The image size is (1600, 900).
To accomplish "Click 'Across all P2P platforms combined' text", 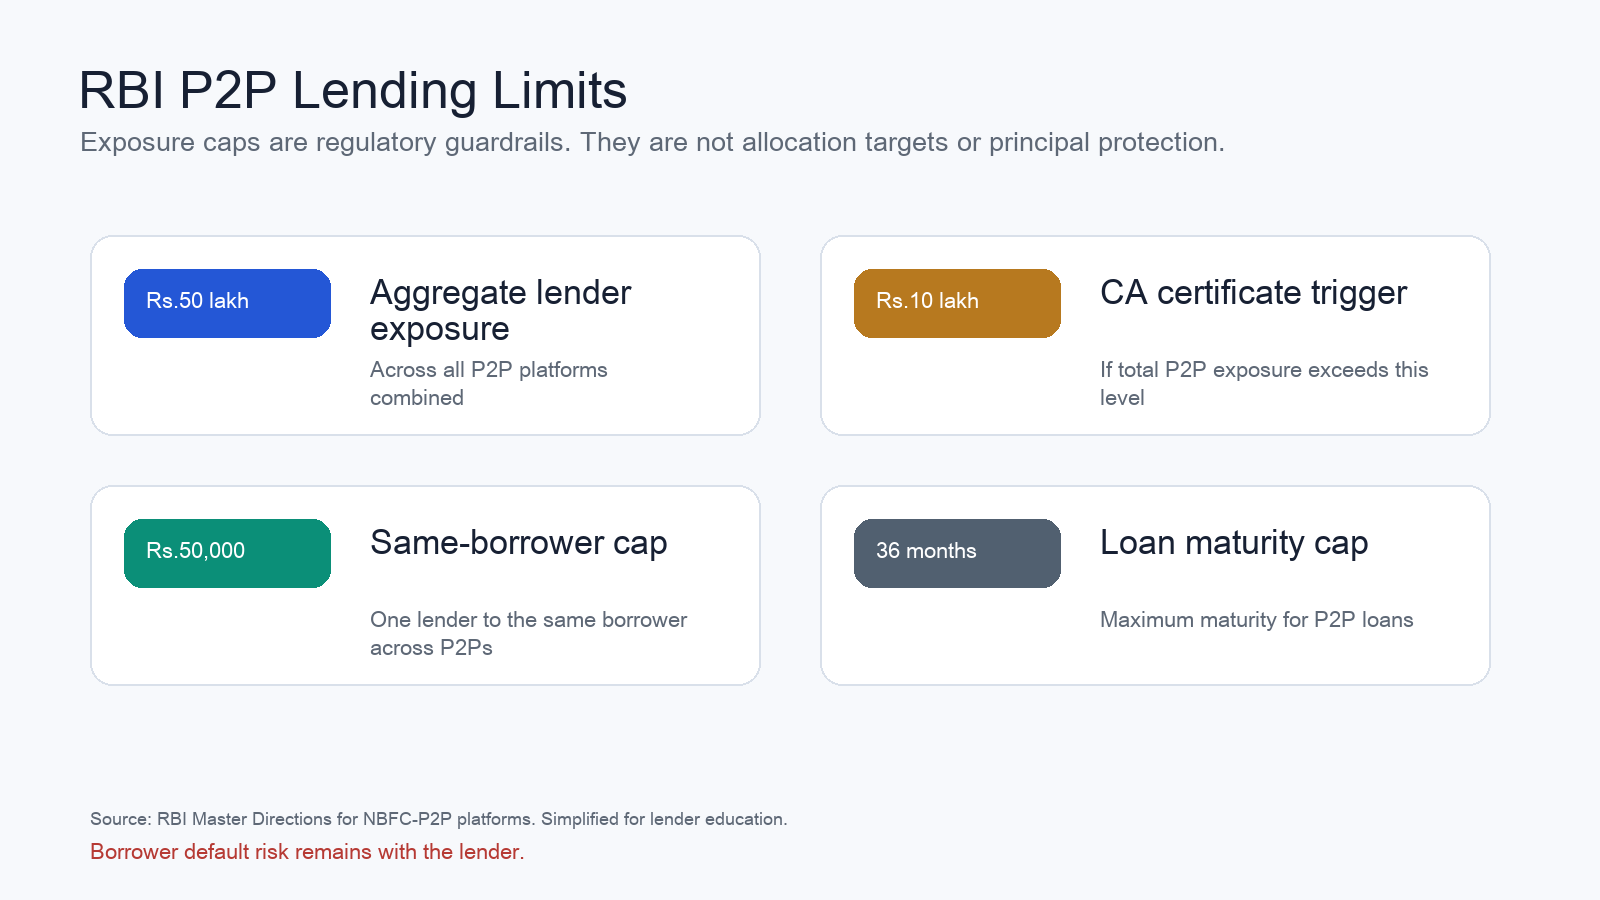I will click(489, 383).
